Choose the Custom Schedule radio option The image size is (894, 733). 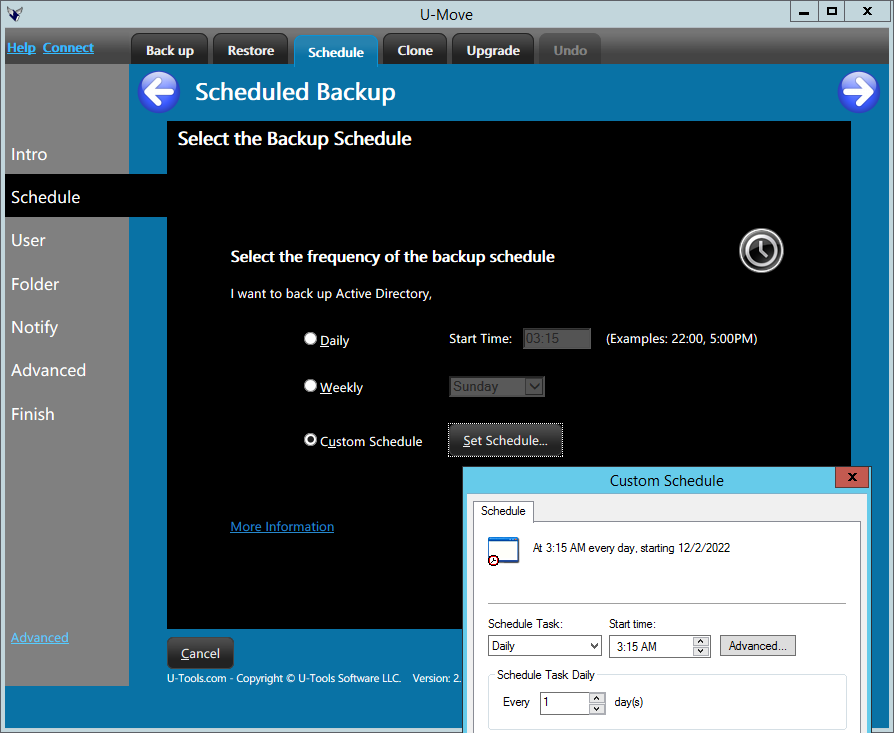tap(310, 440)
